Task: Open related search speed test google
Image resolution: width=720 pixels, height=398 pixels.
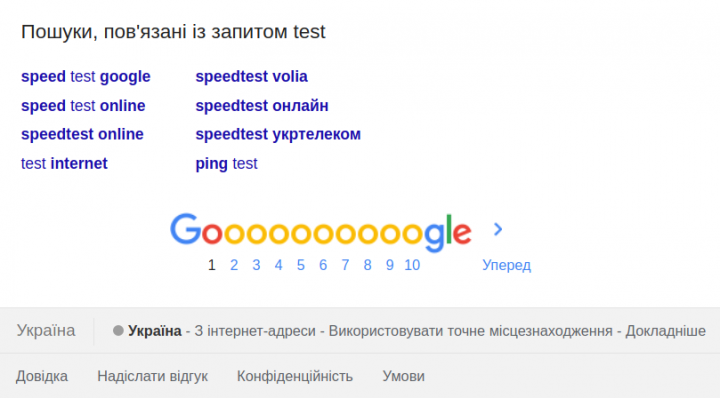Action: (x=85, y=77)
